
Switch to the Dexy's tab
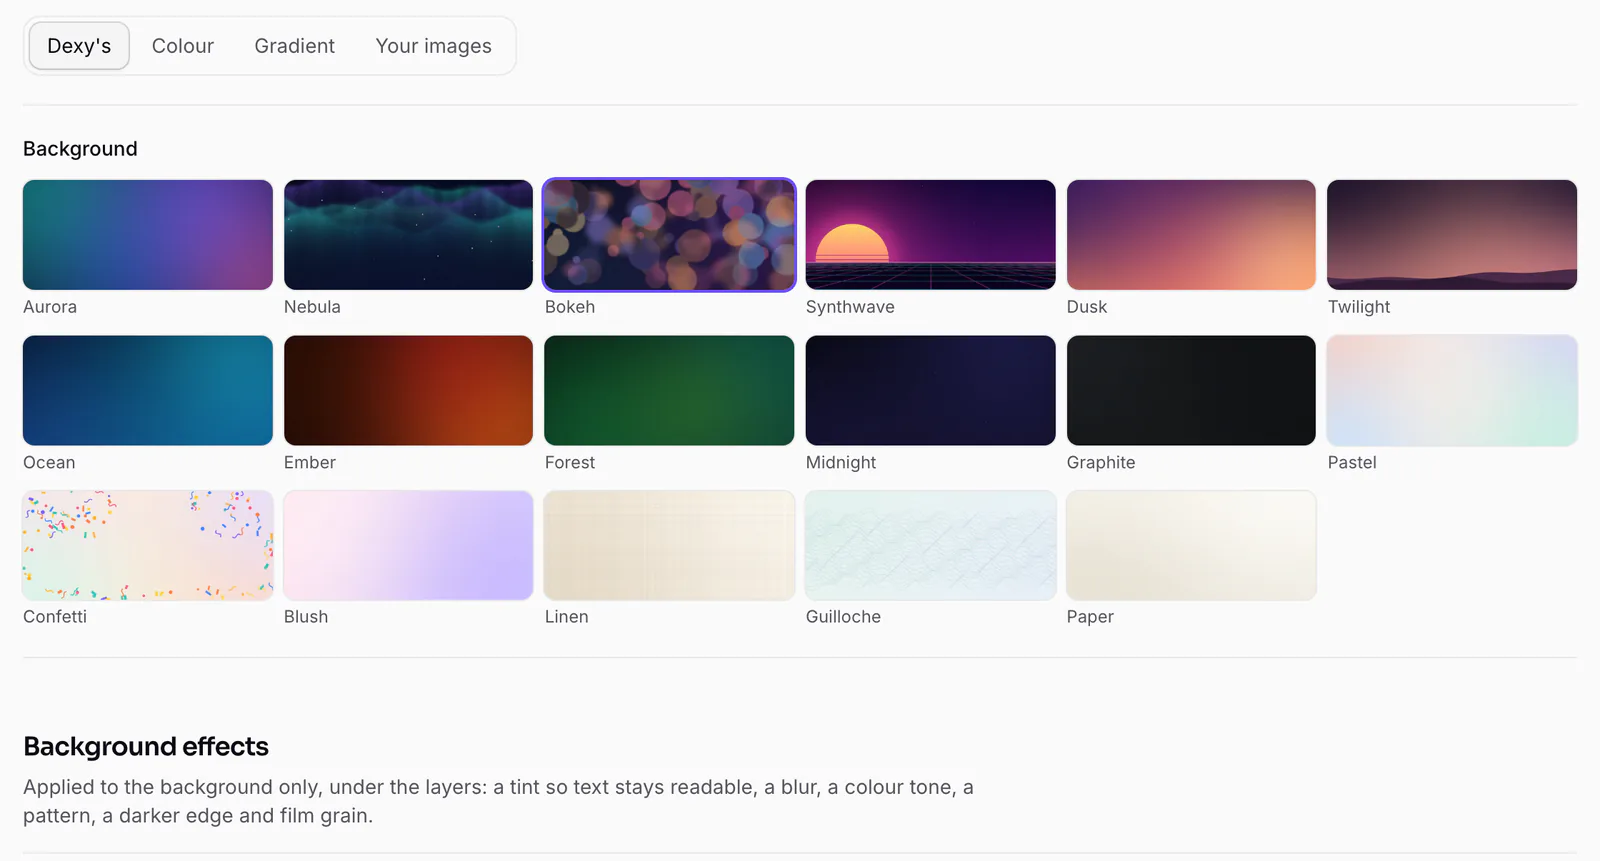79,46
